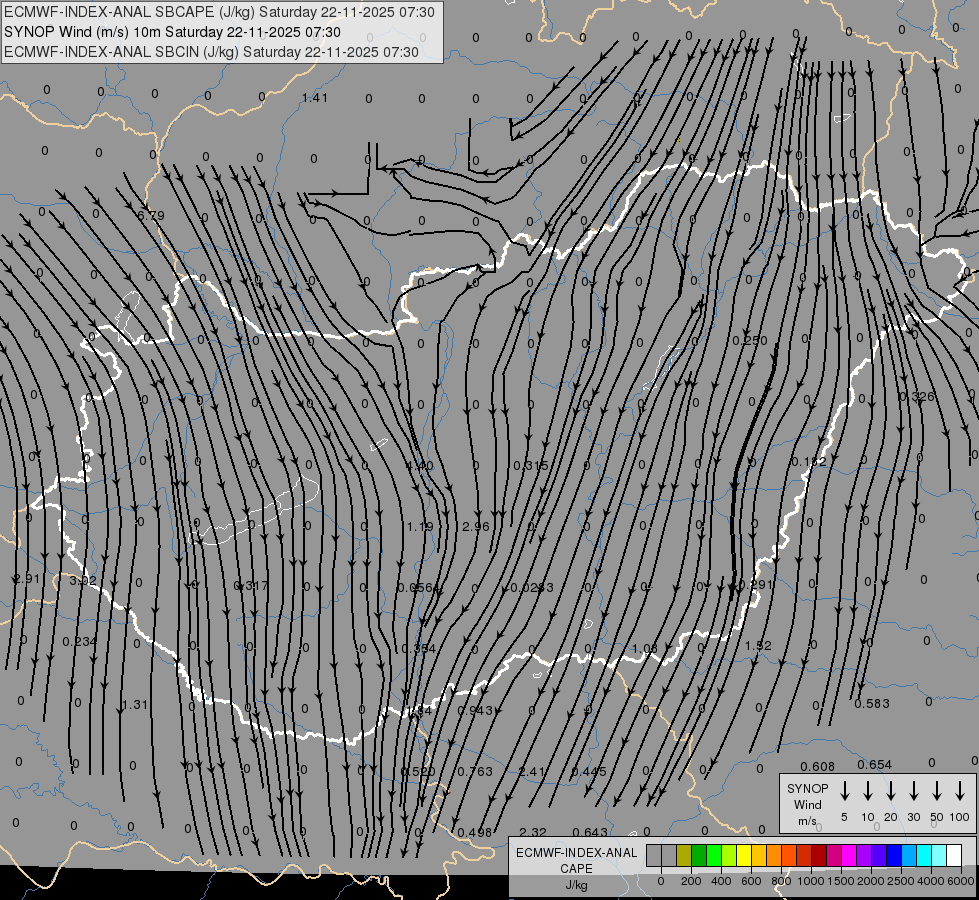Click the map value '0.763'

point(475,771)
